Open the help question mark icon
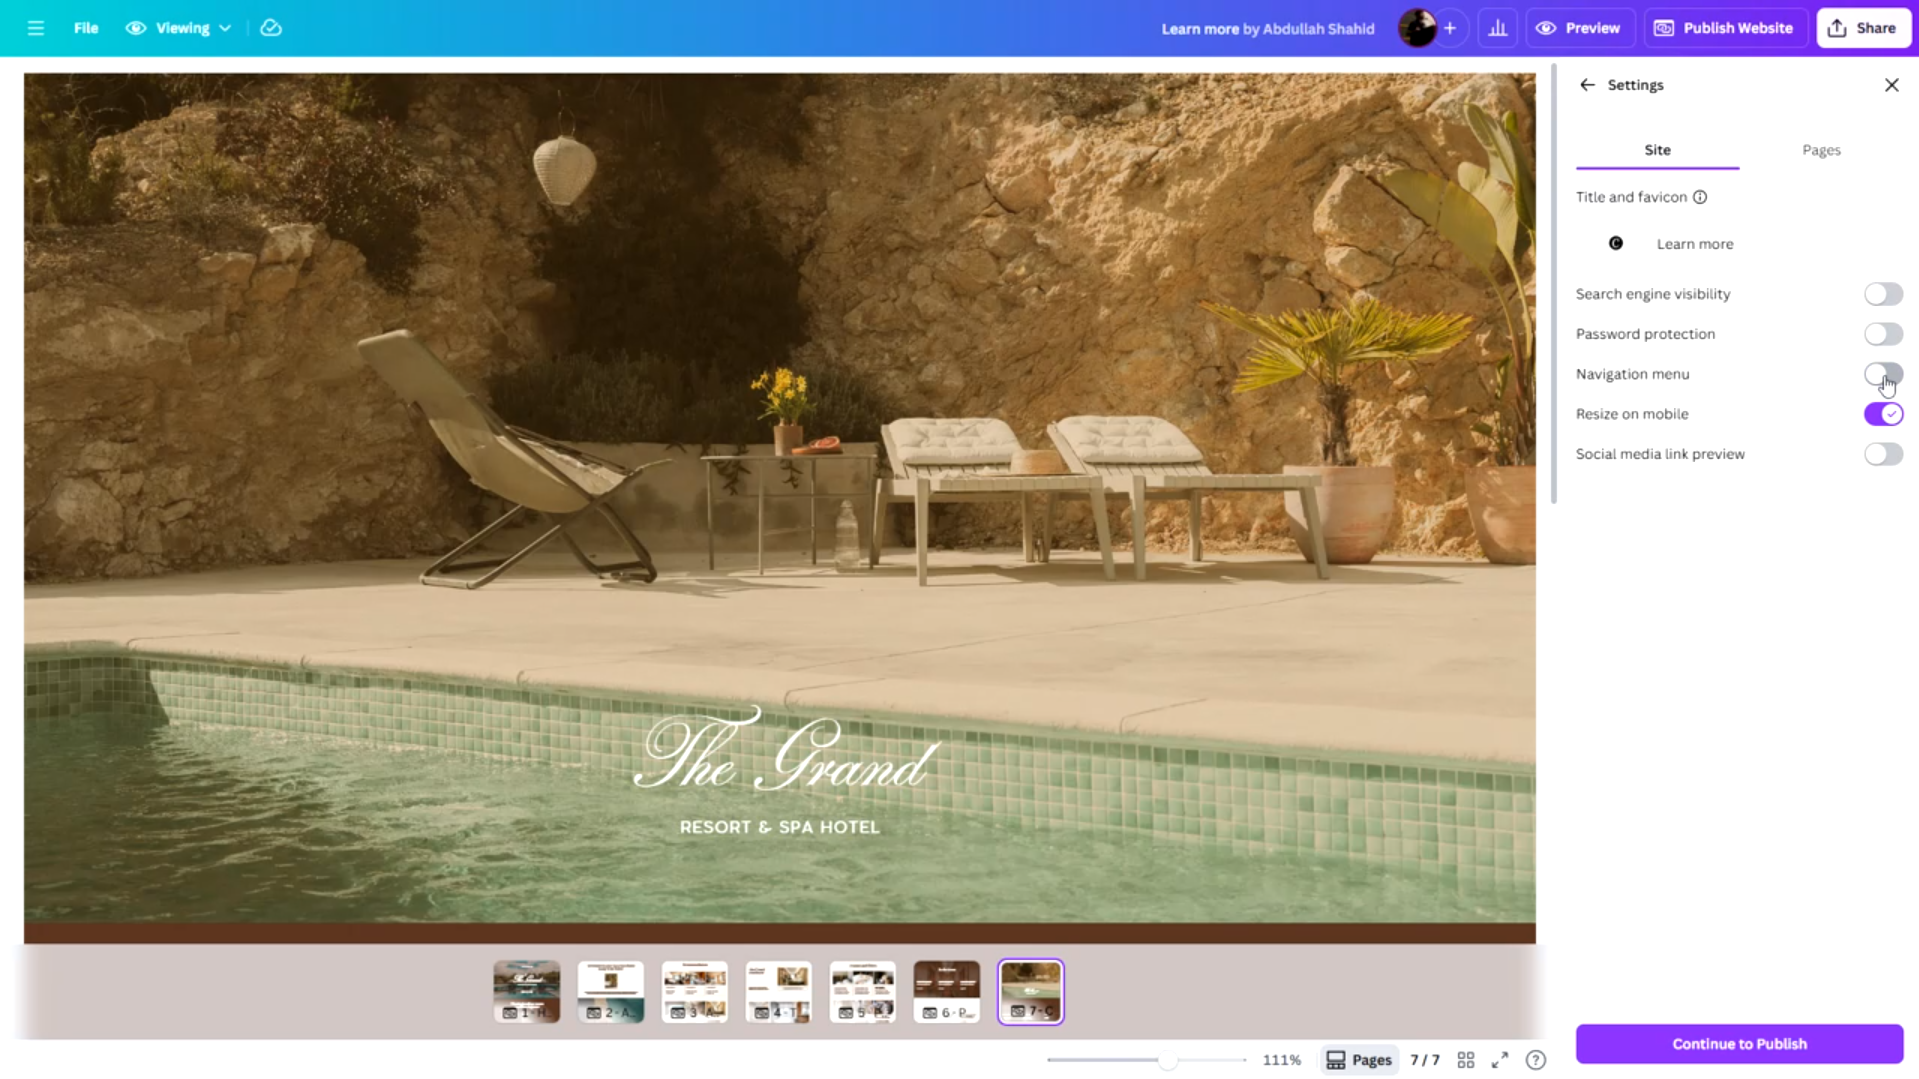Screen dimensions: 1919x1079 pyautogui.click(x=1535, y=1060)
